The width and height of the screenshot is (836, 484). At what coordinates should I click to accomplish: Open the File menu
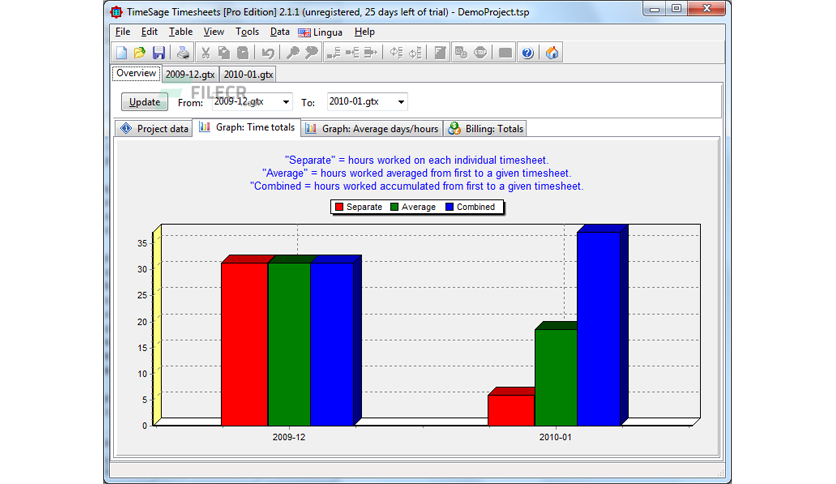pyautogui.click(x=123, y=32)
